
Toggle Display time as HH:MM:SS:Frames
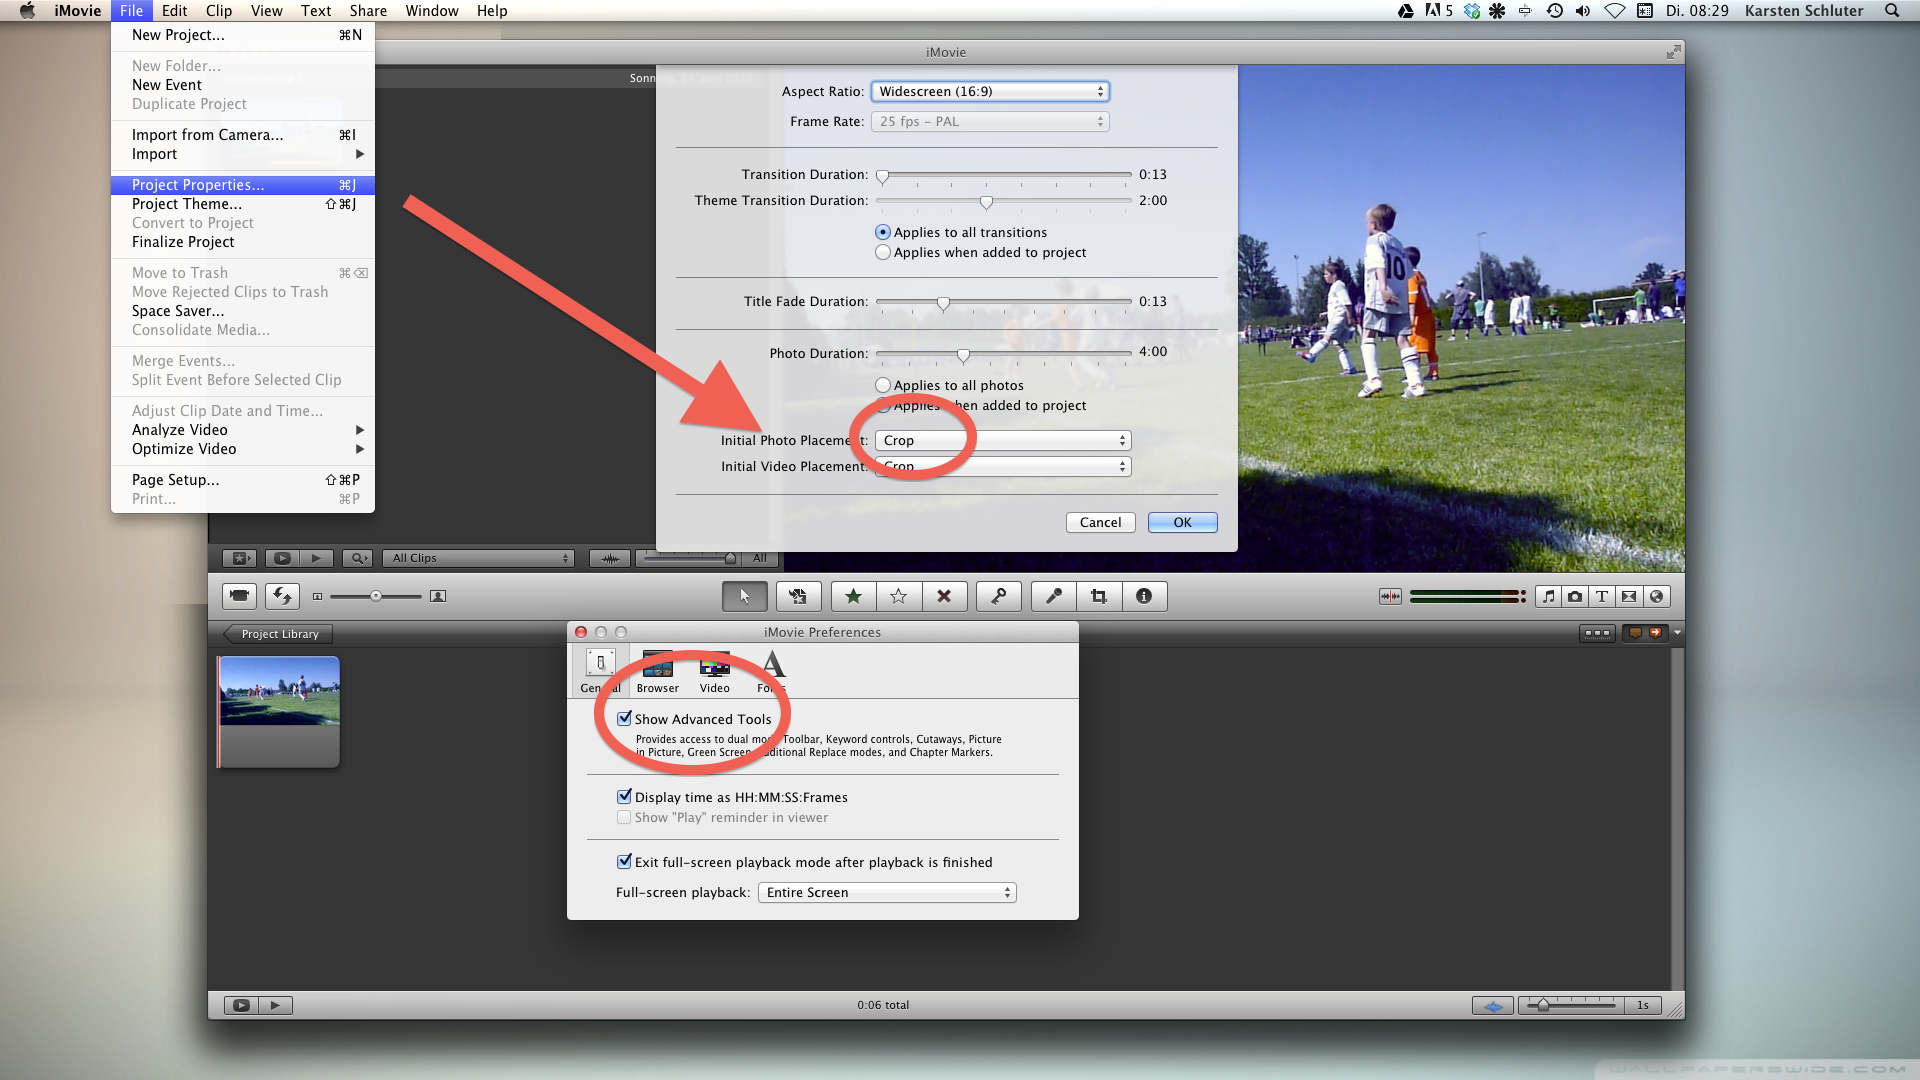(x=625, y=797)
